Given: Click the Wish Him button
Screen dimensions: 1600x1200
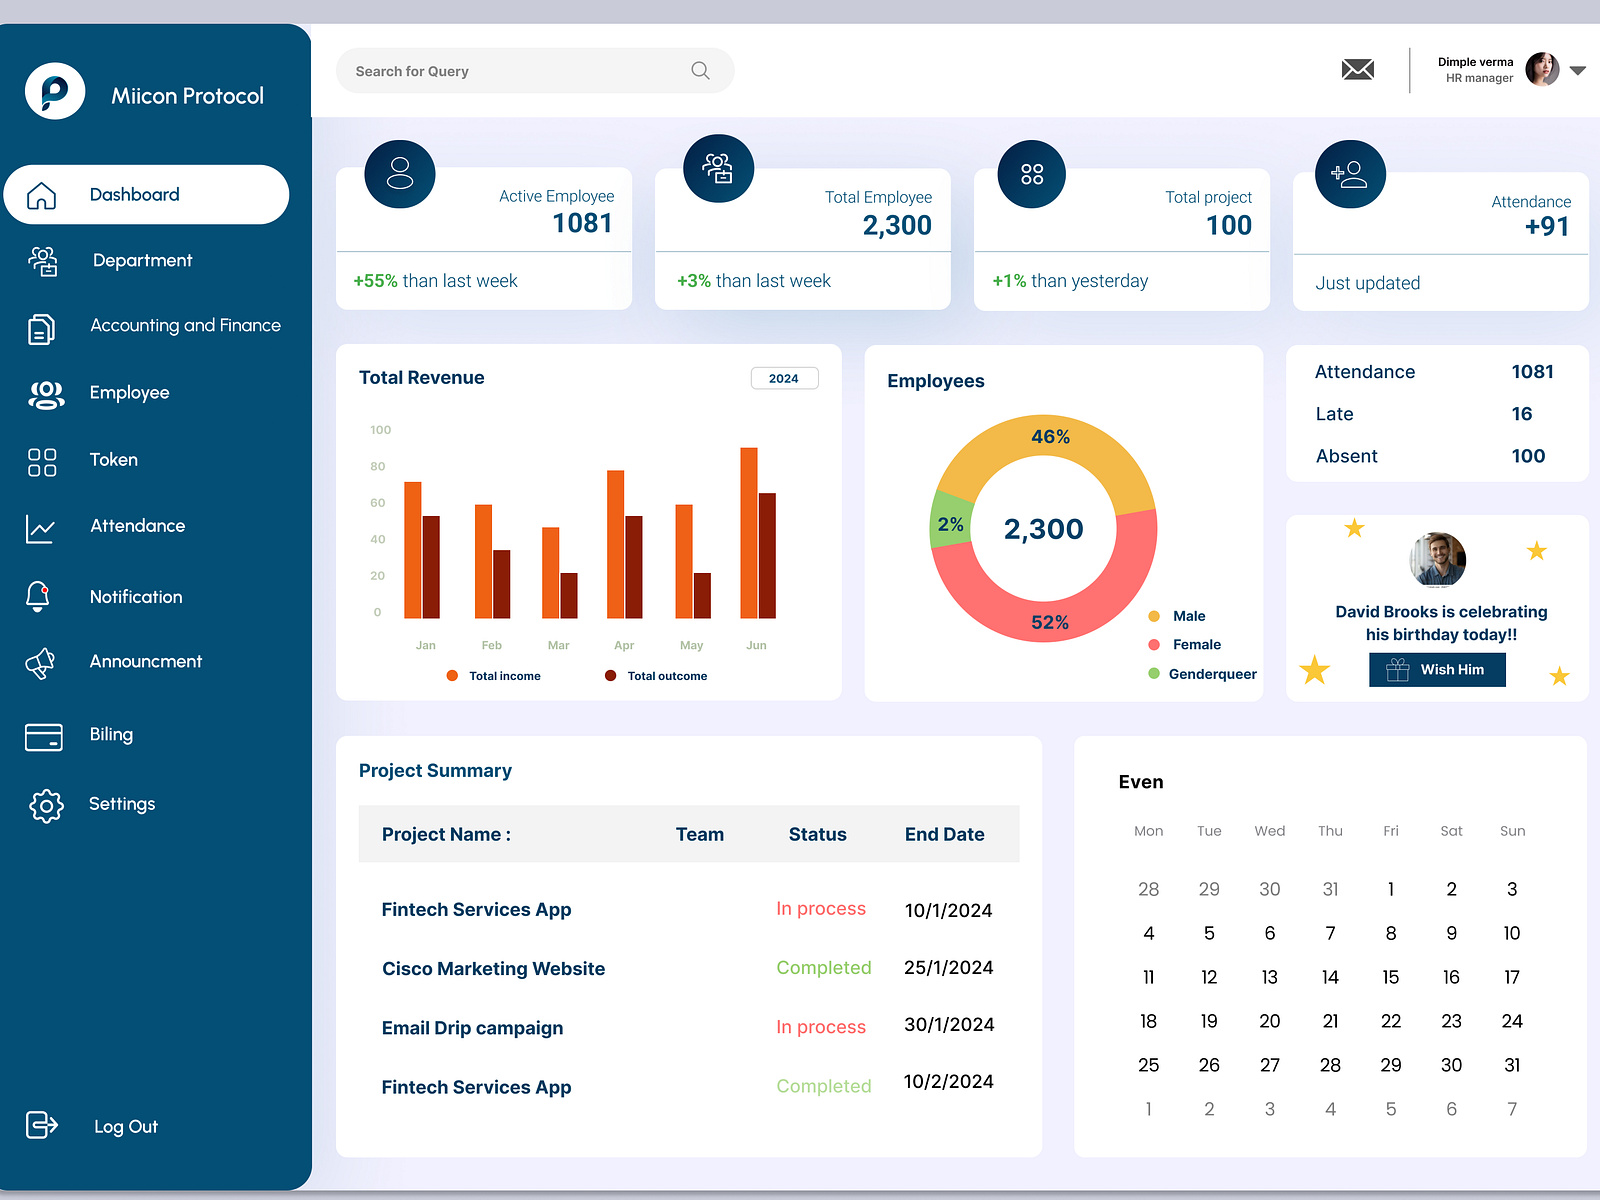Looking at the screenshot, I should [x=1437, y=670].
